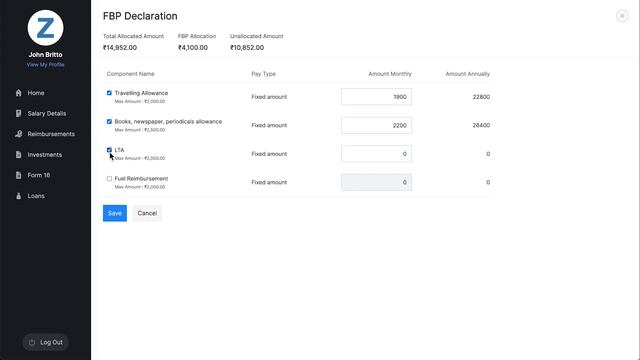The image size is (640, 360).
Task: Click the Amount Annually column header
Action: [467, 74]
